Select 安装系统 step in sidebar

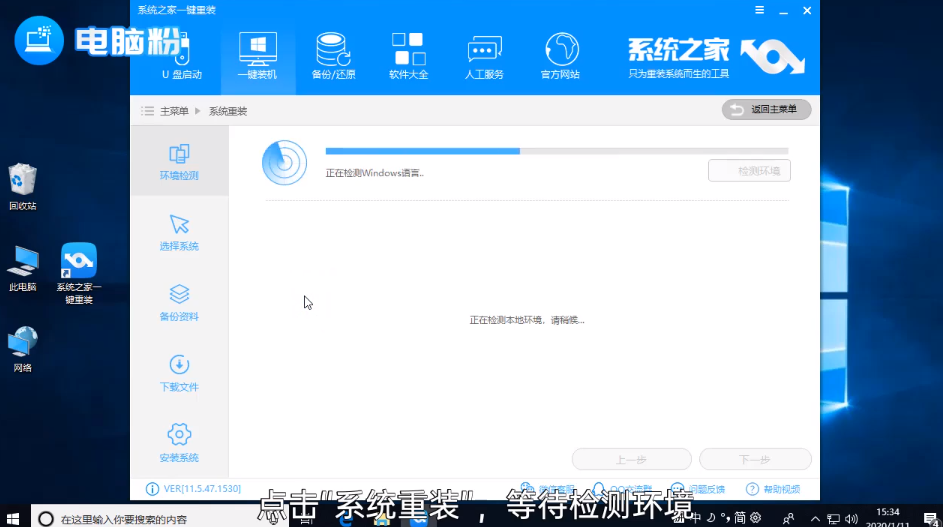[x=179, y=443]
